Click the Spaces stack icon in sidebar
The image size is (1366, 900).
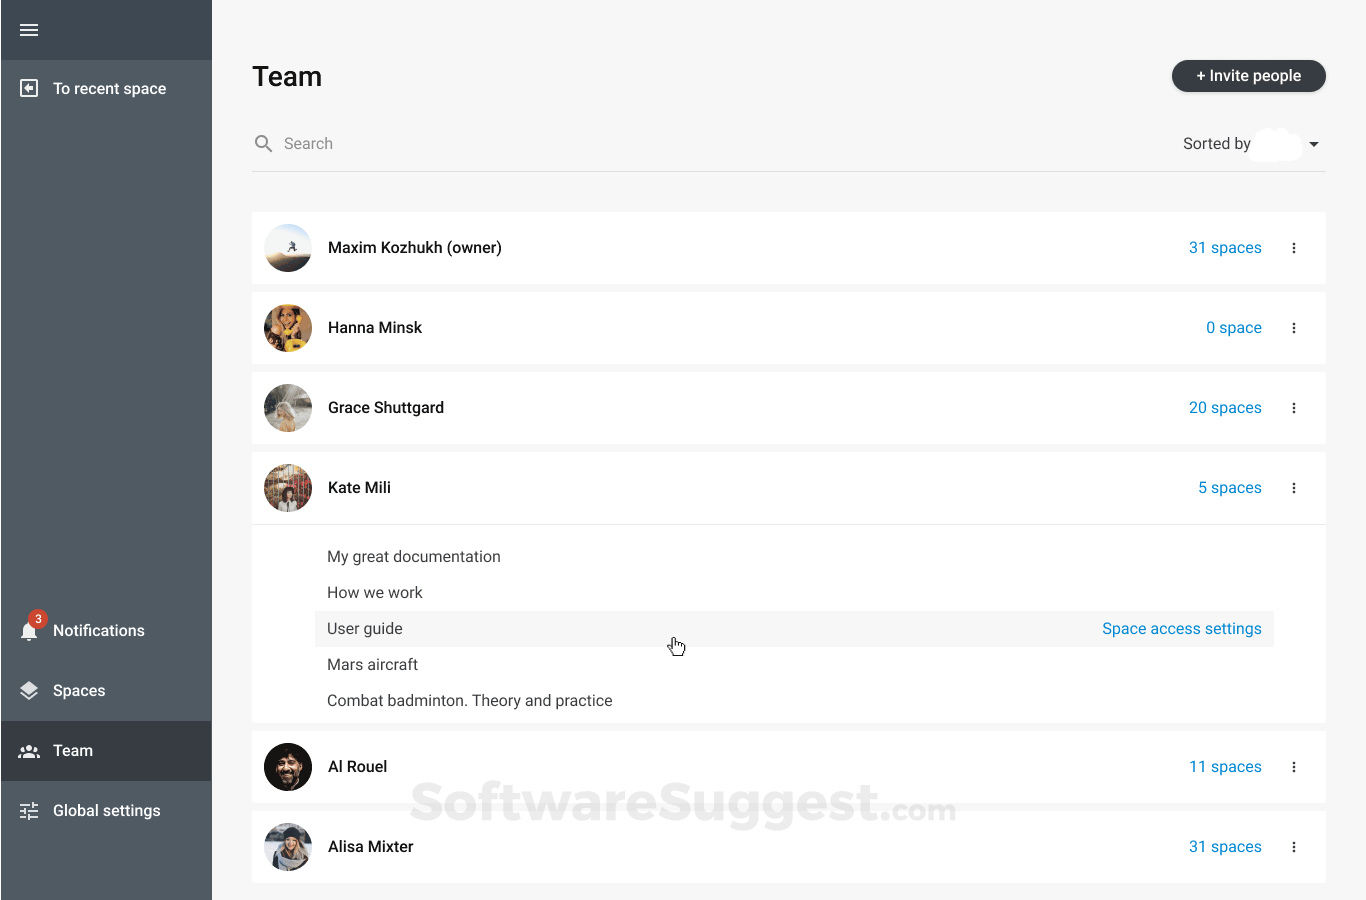(x=29, y=690)
